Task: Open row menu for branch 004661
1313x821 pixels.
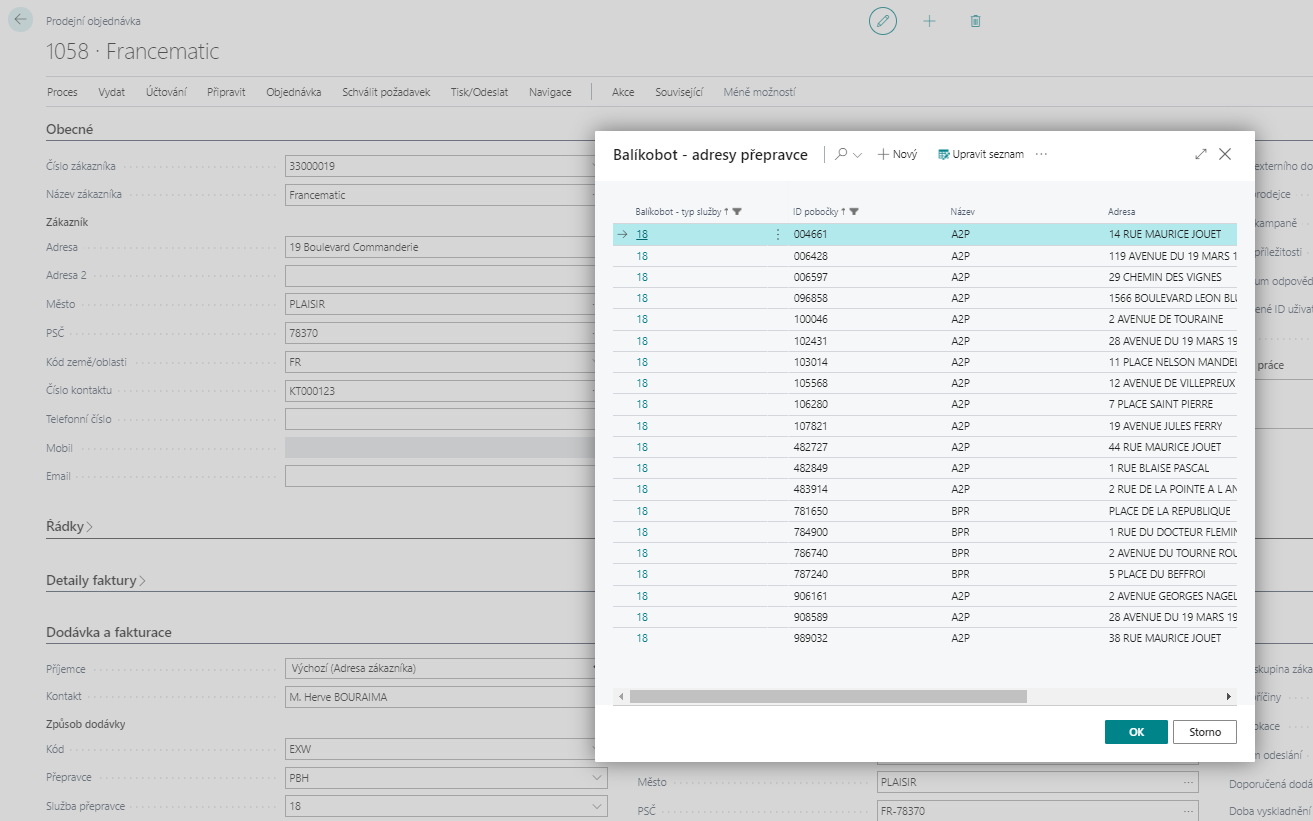Action: [777, 234]
